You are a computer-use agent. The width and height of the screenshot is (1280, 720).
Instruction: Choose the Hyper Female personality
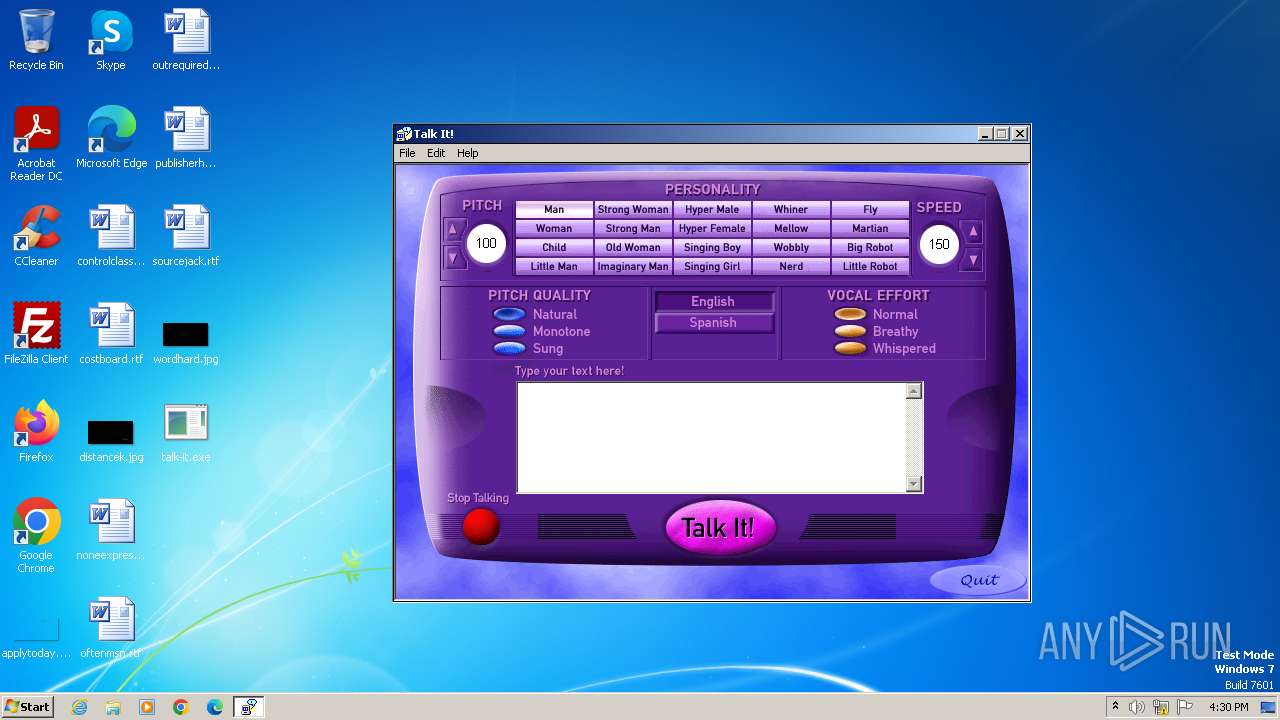point(712,228)
